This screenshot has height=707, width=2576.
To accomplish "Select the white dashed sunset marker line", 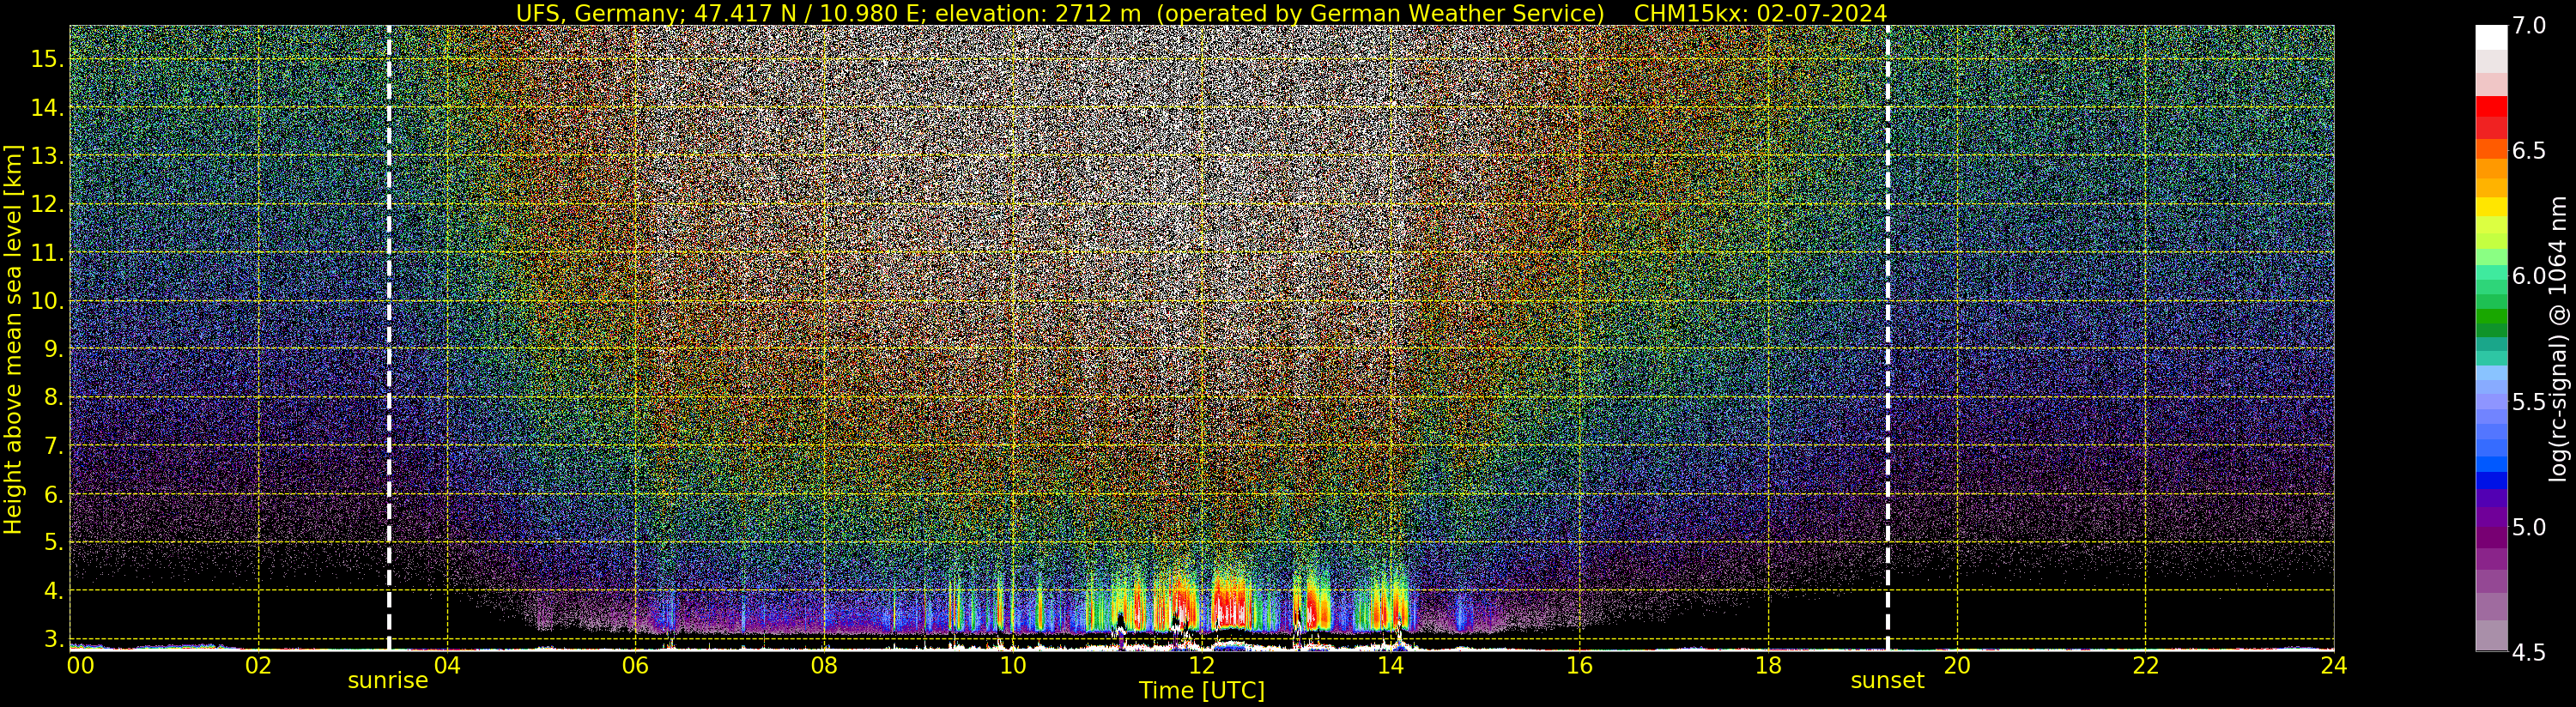I will 1887,337.
